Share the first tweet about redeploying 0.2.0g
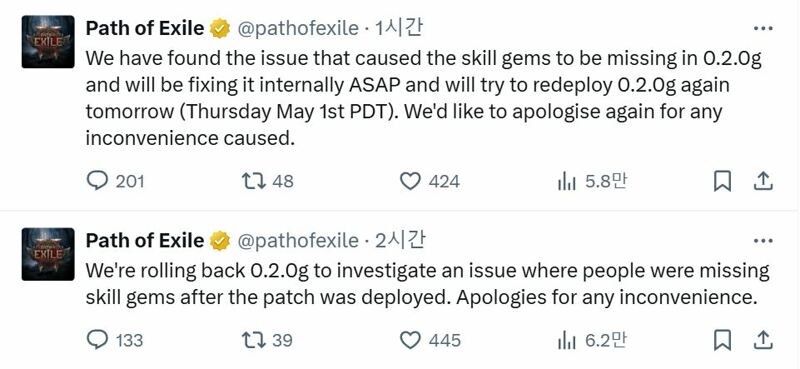 click(761, 181)
